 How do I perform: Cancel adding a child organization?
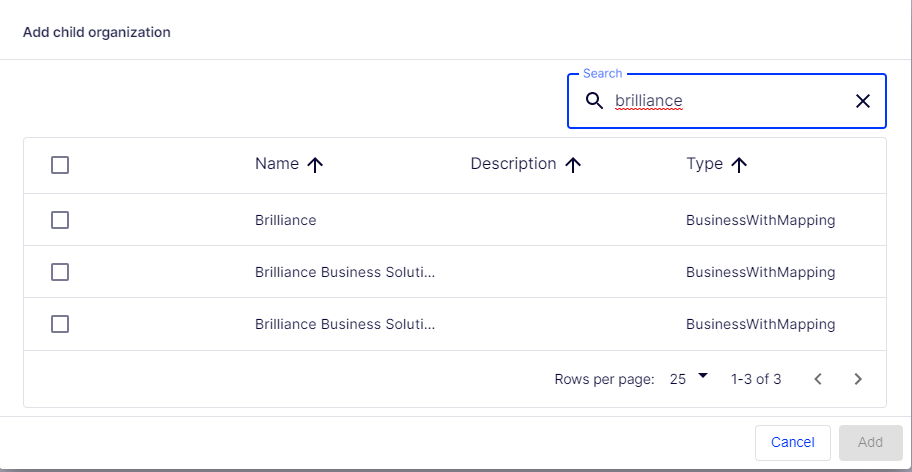point(792,442)
